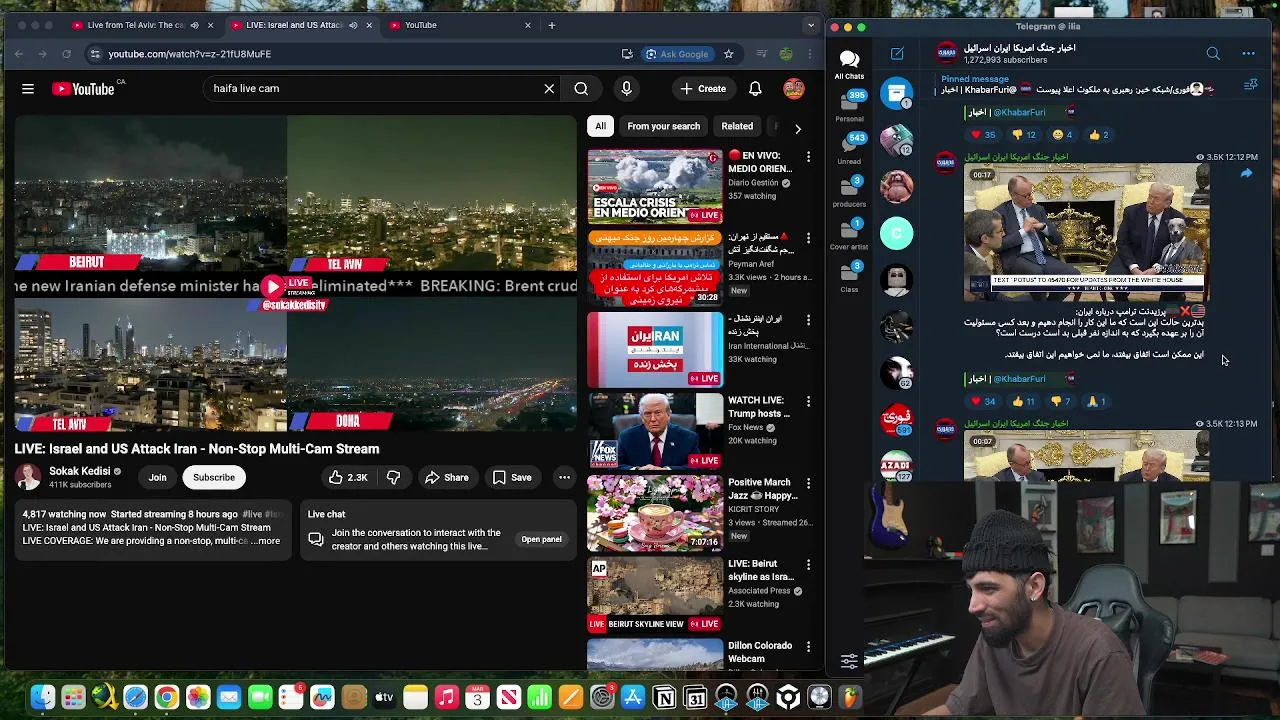The image size is (1280, 720).
Task: Expand the Chrome tab search dropdown
Action: click(811, 25)
